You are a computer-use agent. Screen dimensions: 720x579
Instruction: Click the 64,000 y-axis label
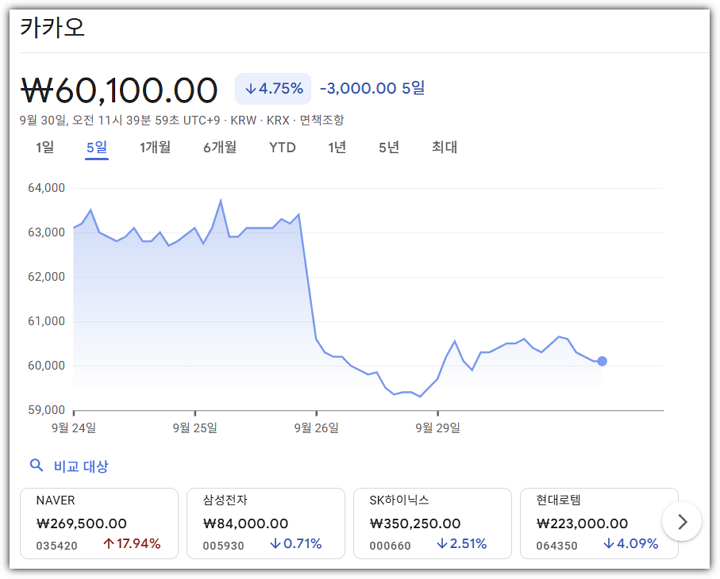click(x=46, y=188)
